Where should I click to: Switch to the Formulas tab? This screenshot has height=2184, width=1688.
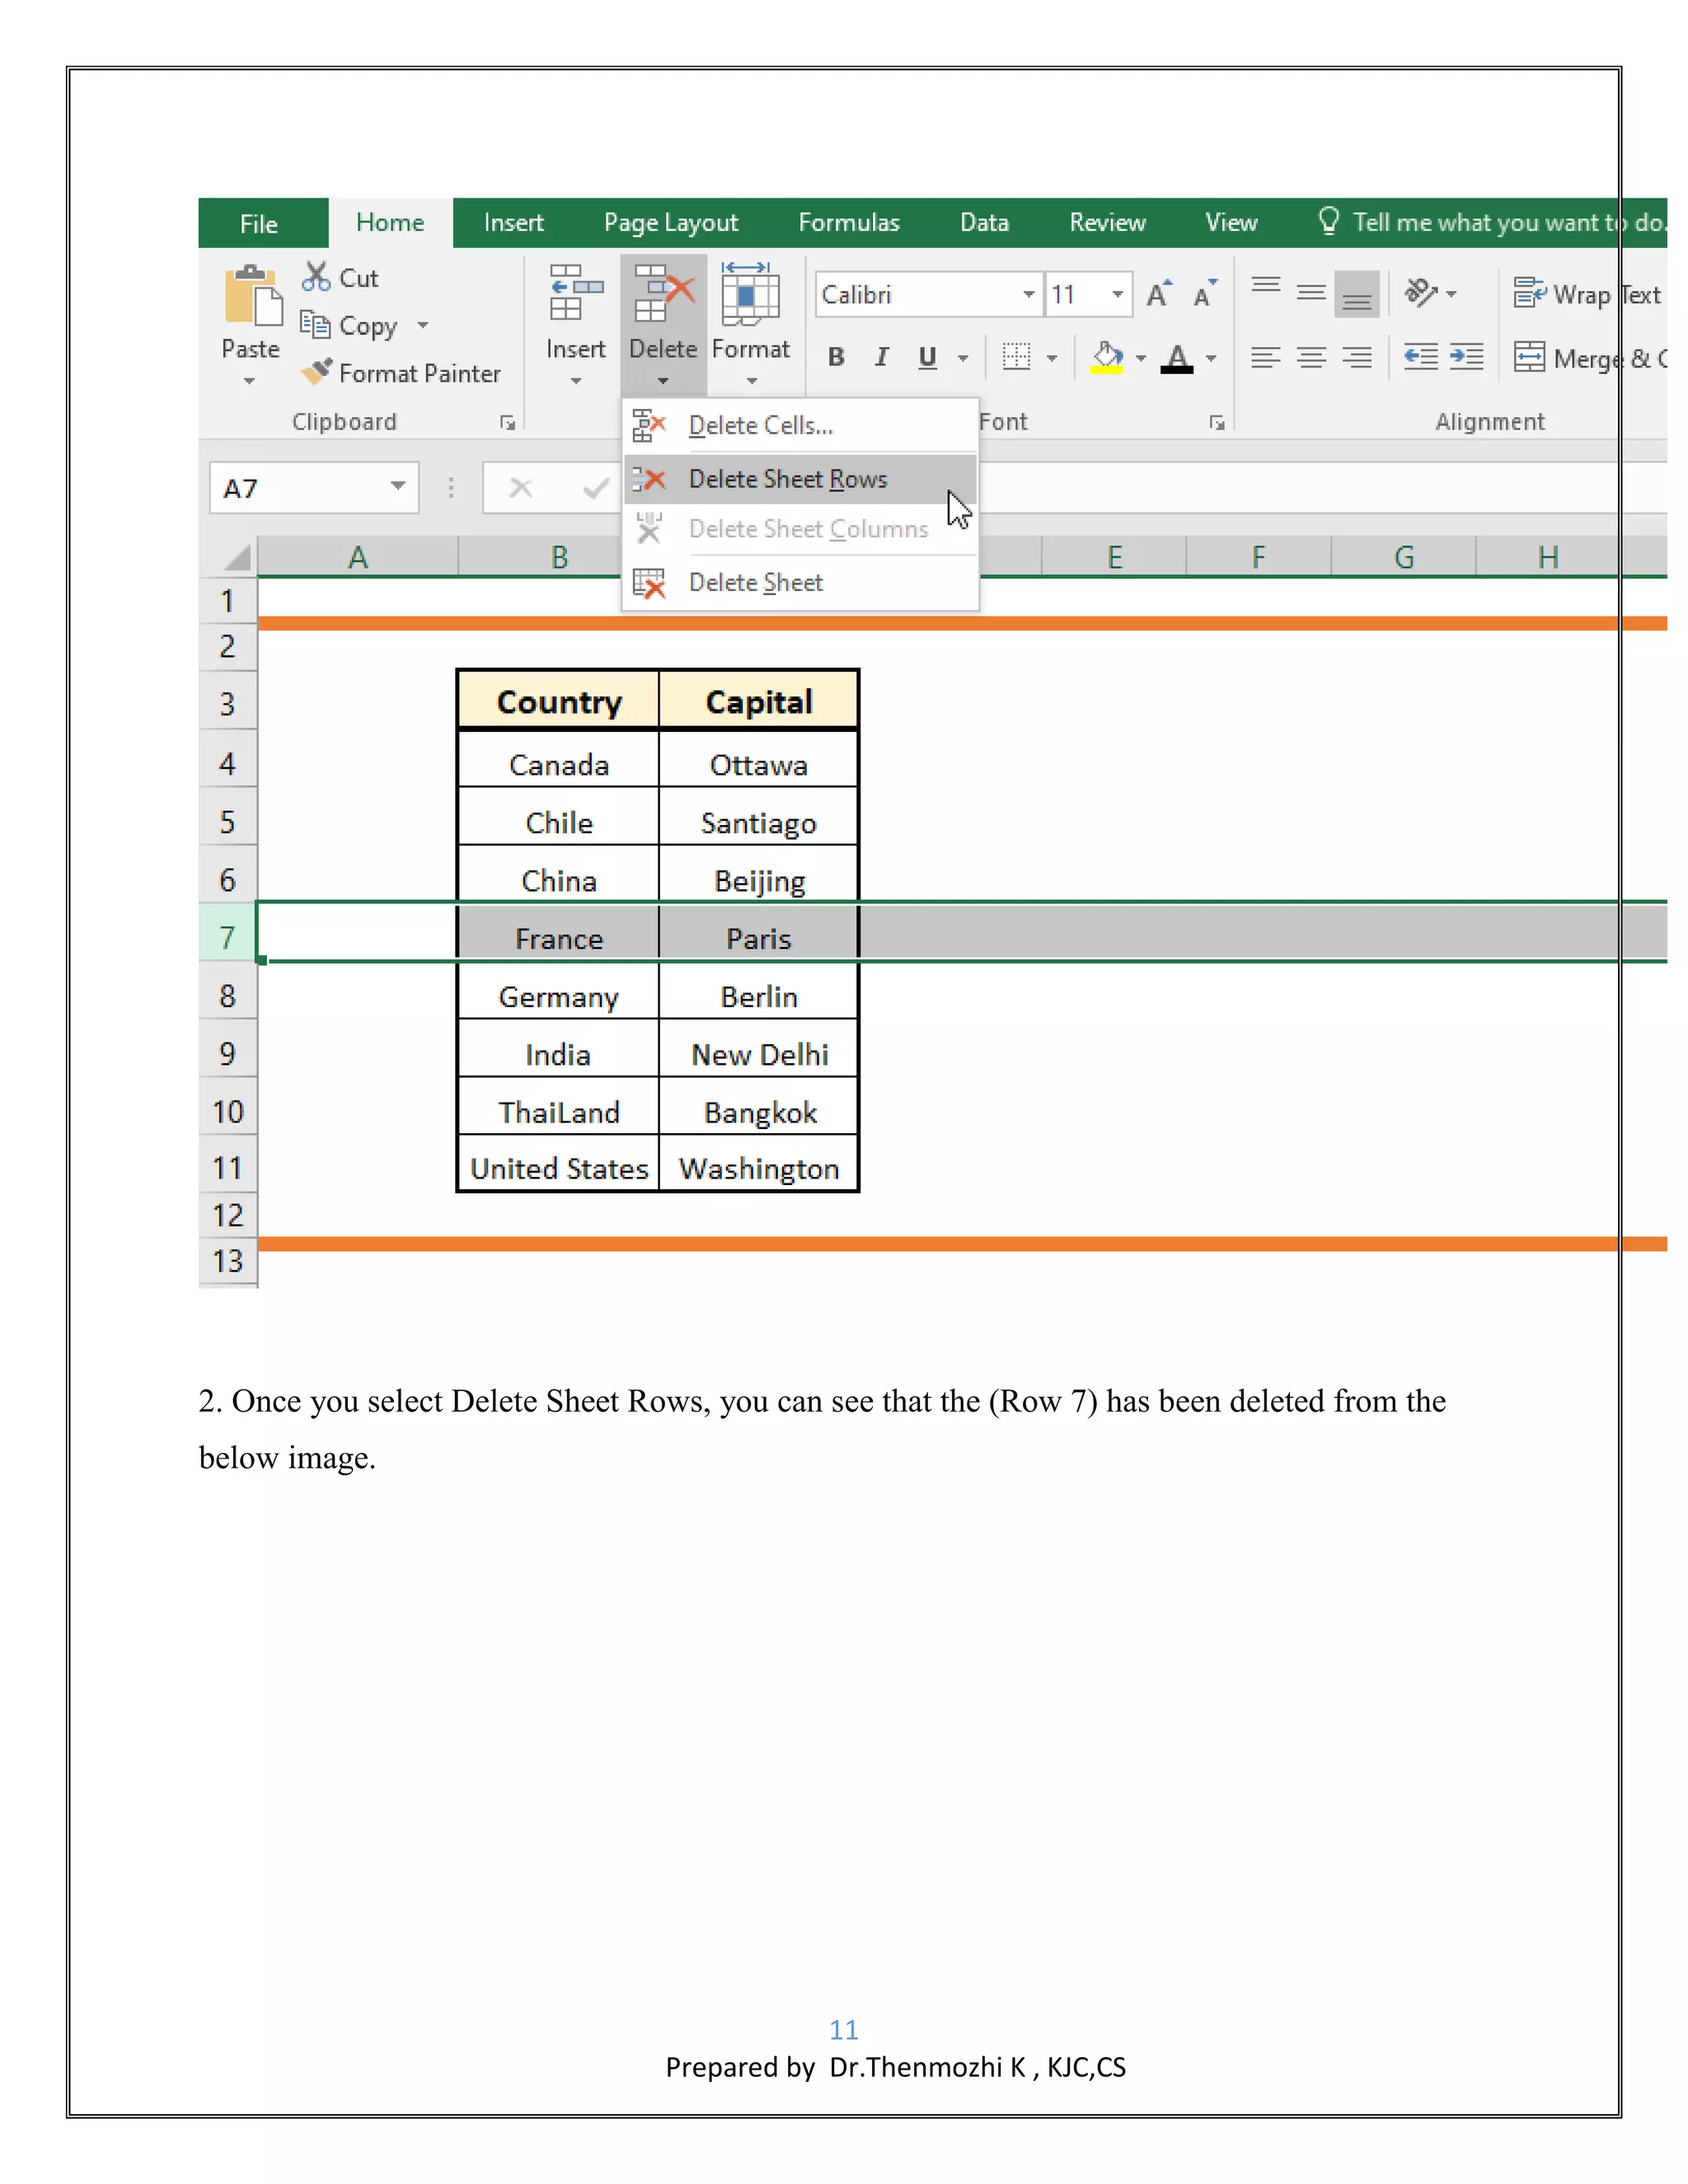click(849, 222)
